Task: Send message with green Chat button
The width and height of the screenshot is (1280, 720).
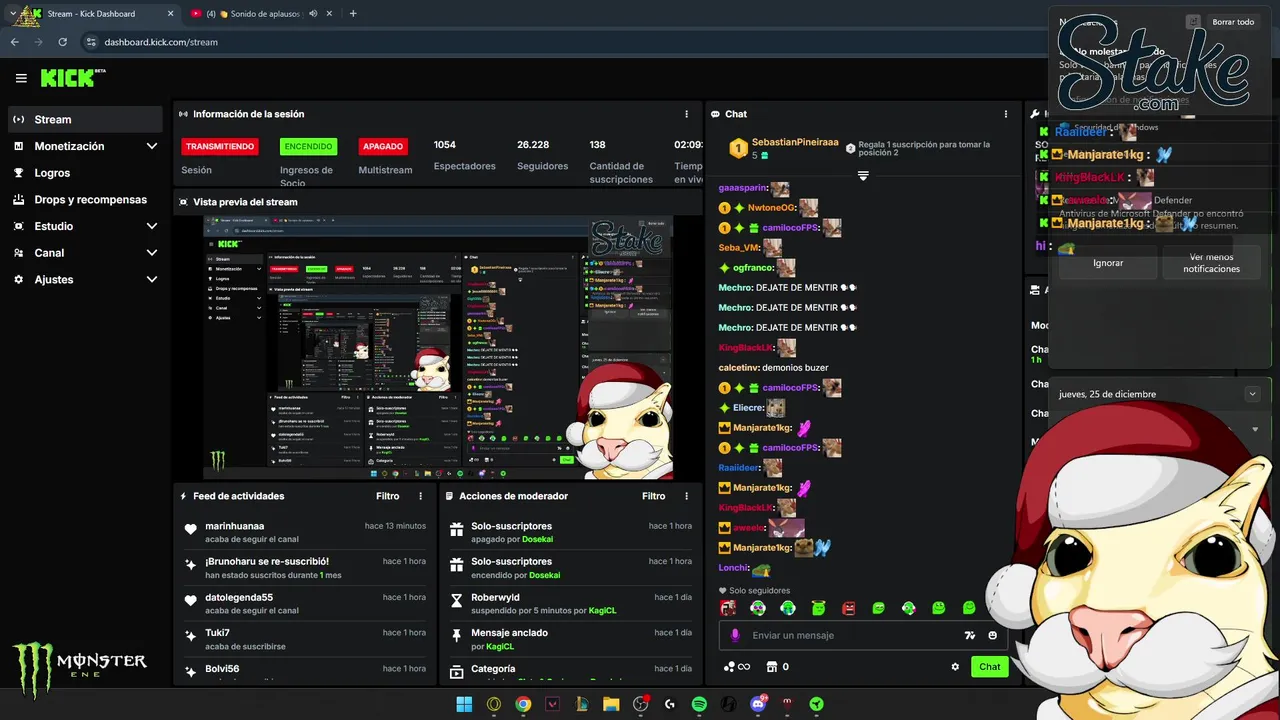Action: click(x=989, y=667)
